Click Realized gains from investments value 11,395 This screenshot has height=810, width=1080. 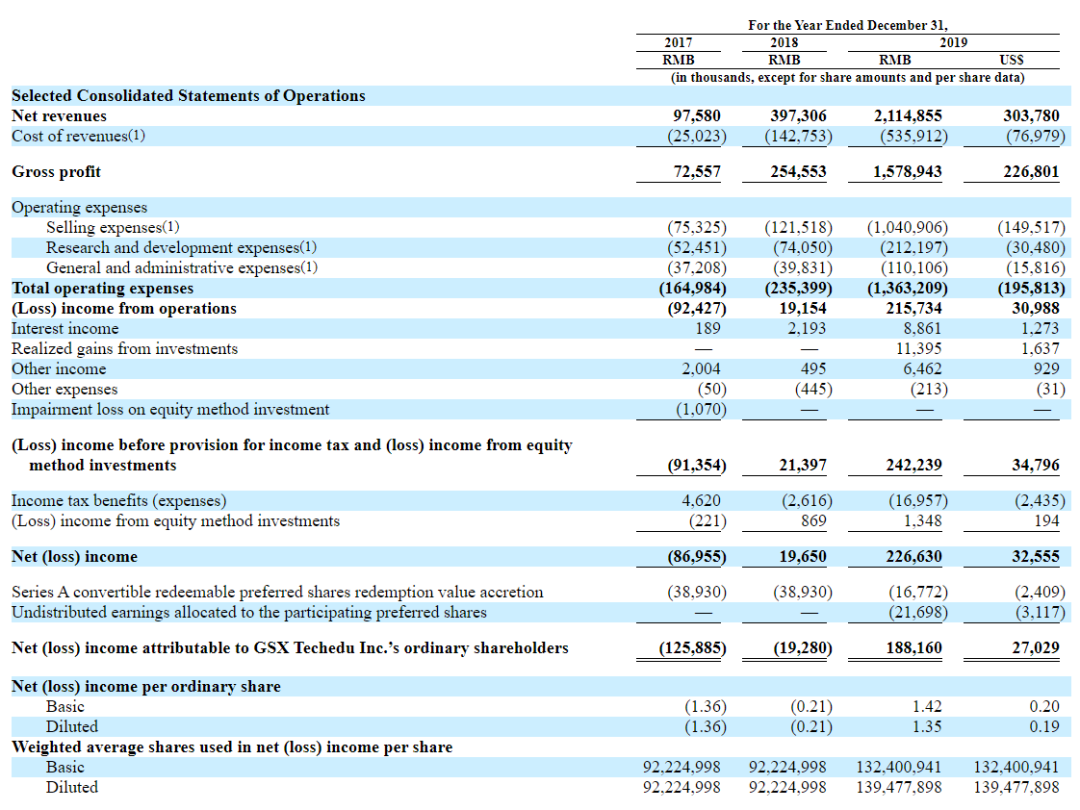pos(918,349)
